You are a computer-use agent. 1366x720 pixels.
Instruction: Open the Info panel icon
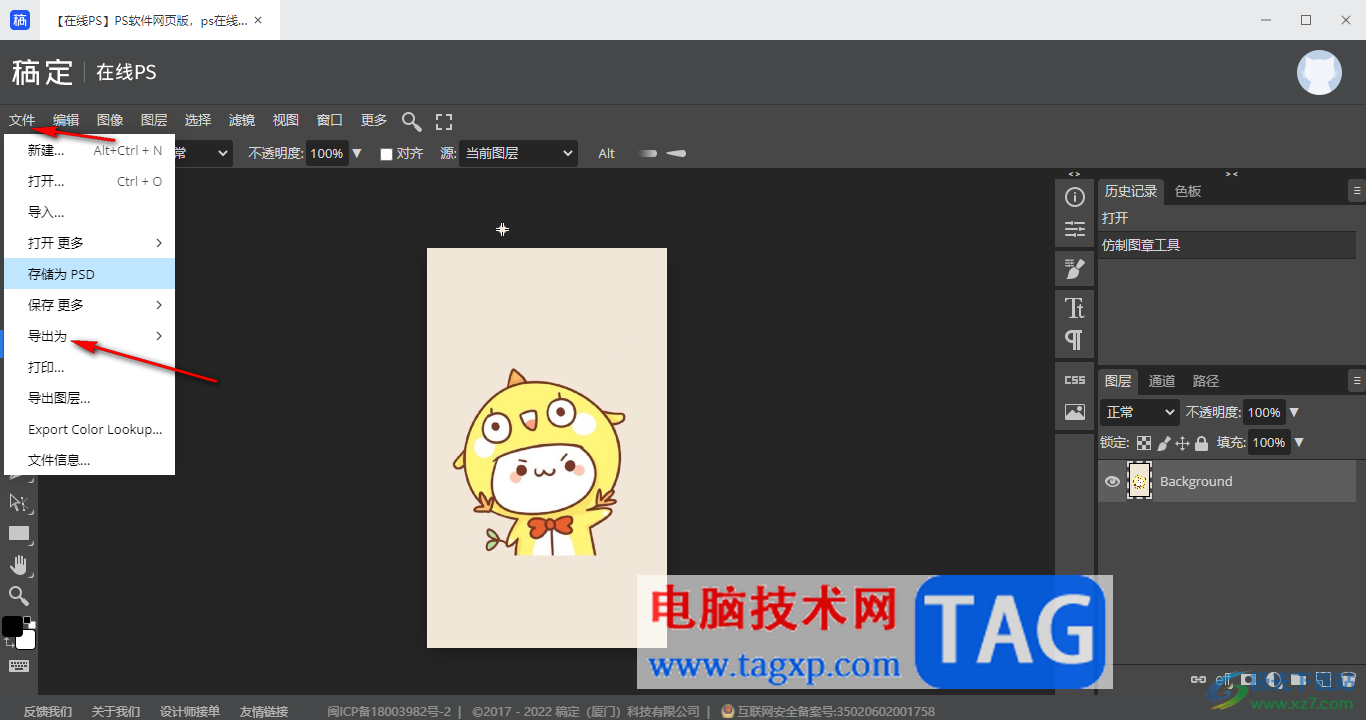point(1075,197)
